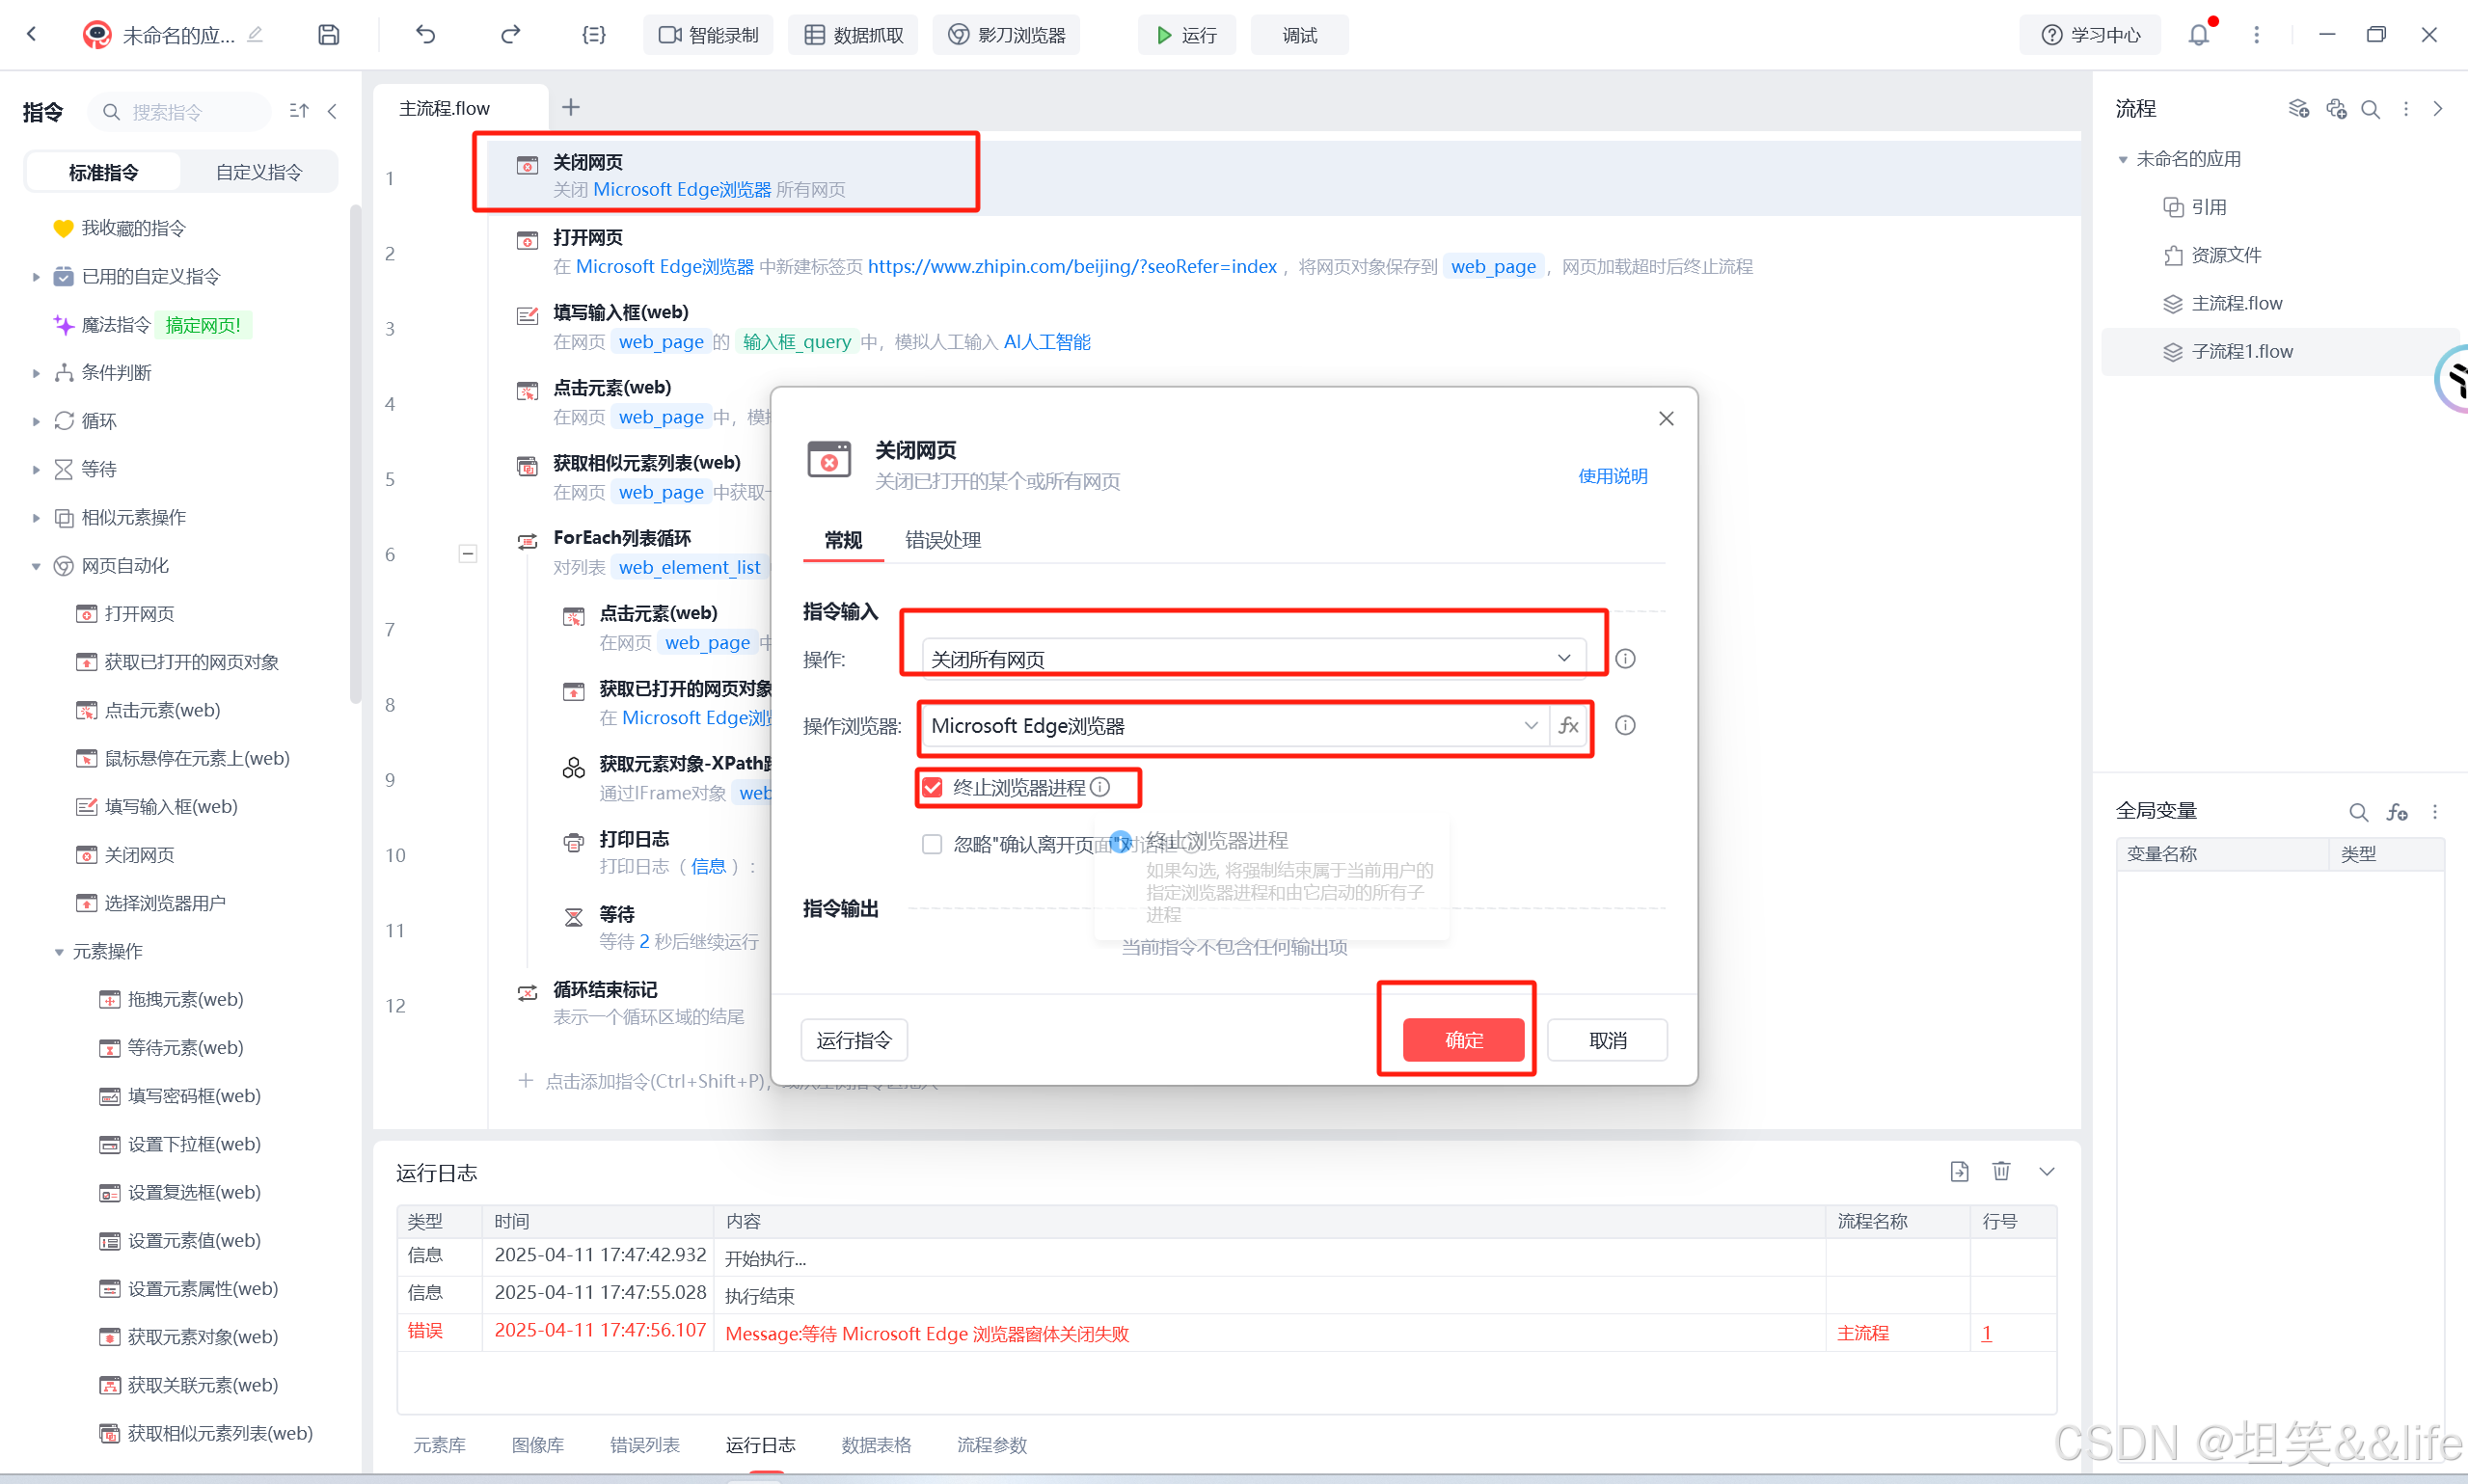The image size is (2468, 1484).
Task: Check the 忽略"确认离开页面" checkbox
Action: click(x=933, y=845)
